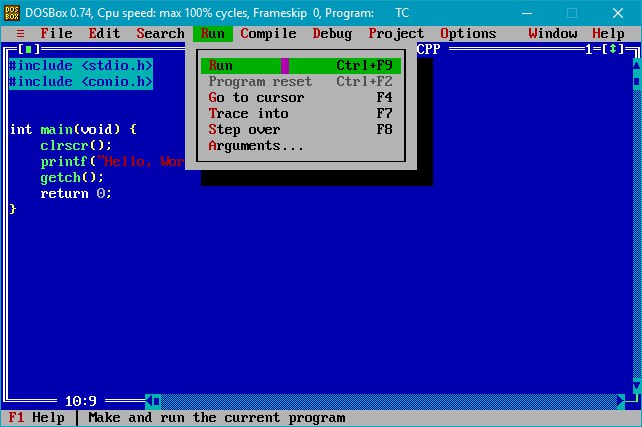This screenshot has height=427, width=642.
Task: Close the DOSBox window
Action: coord(618,13)
